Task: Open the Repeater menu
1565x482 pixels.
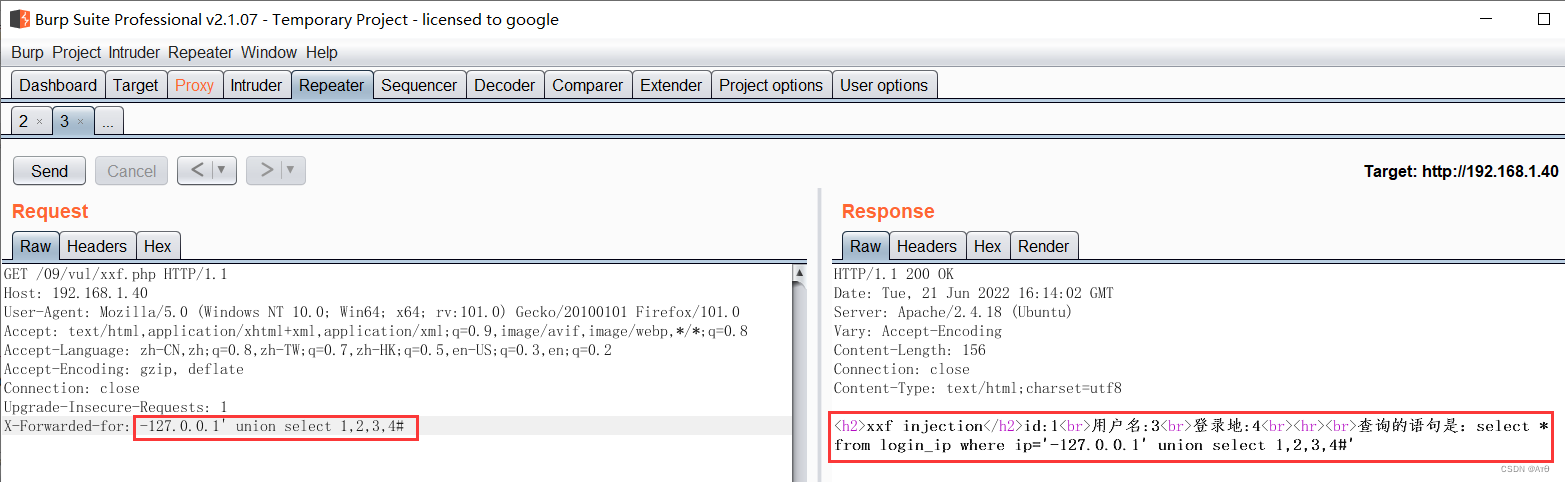Action: tap(200, 52)
